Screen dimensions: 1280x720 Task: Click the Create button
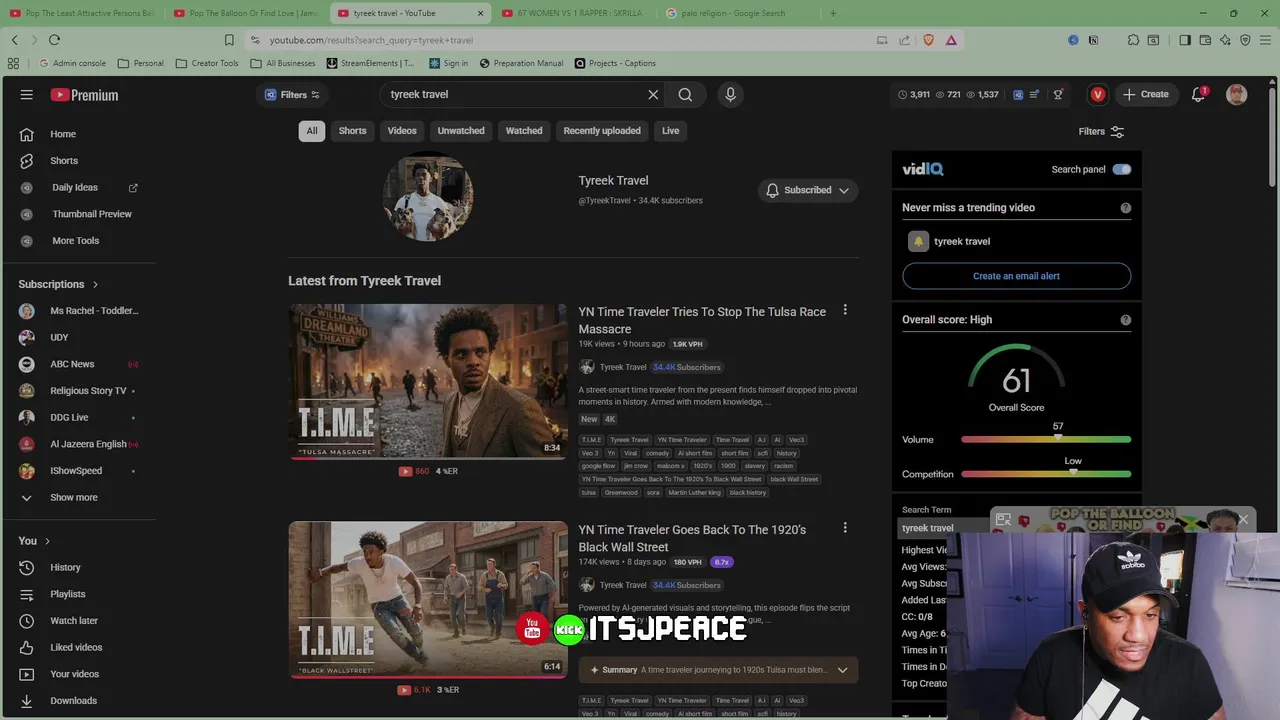pyautogui.click(x=1145, y=94)
